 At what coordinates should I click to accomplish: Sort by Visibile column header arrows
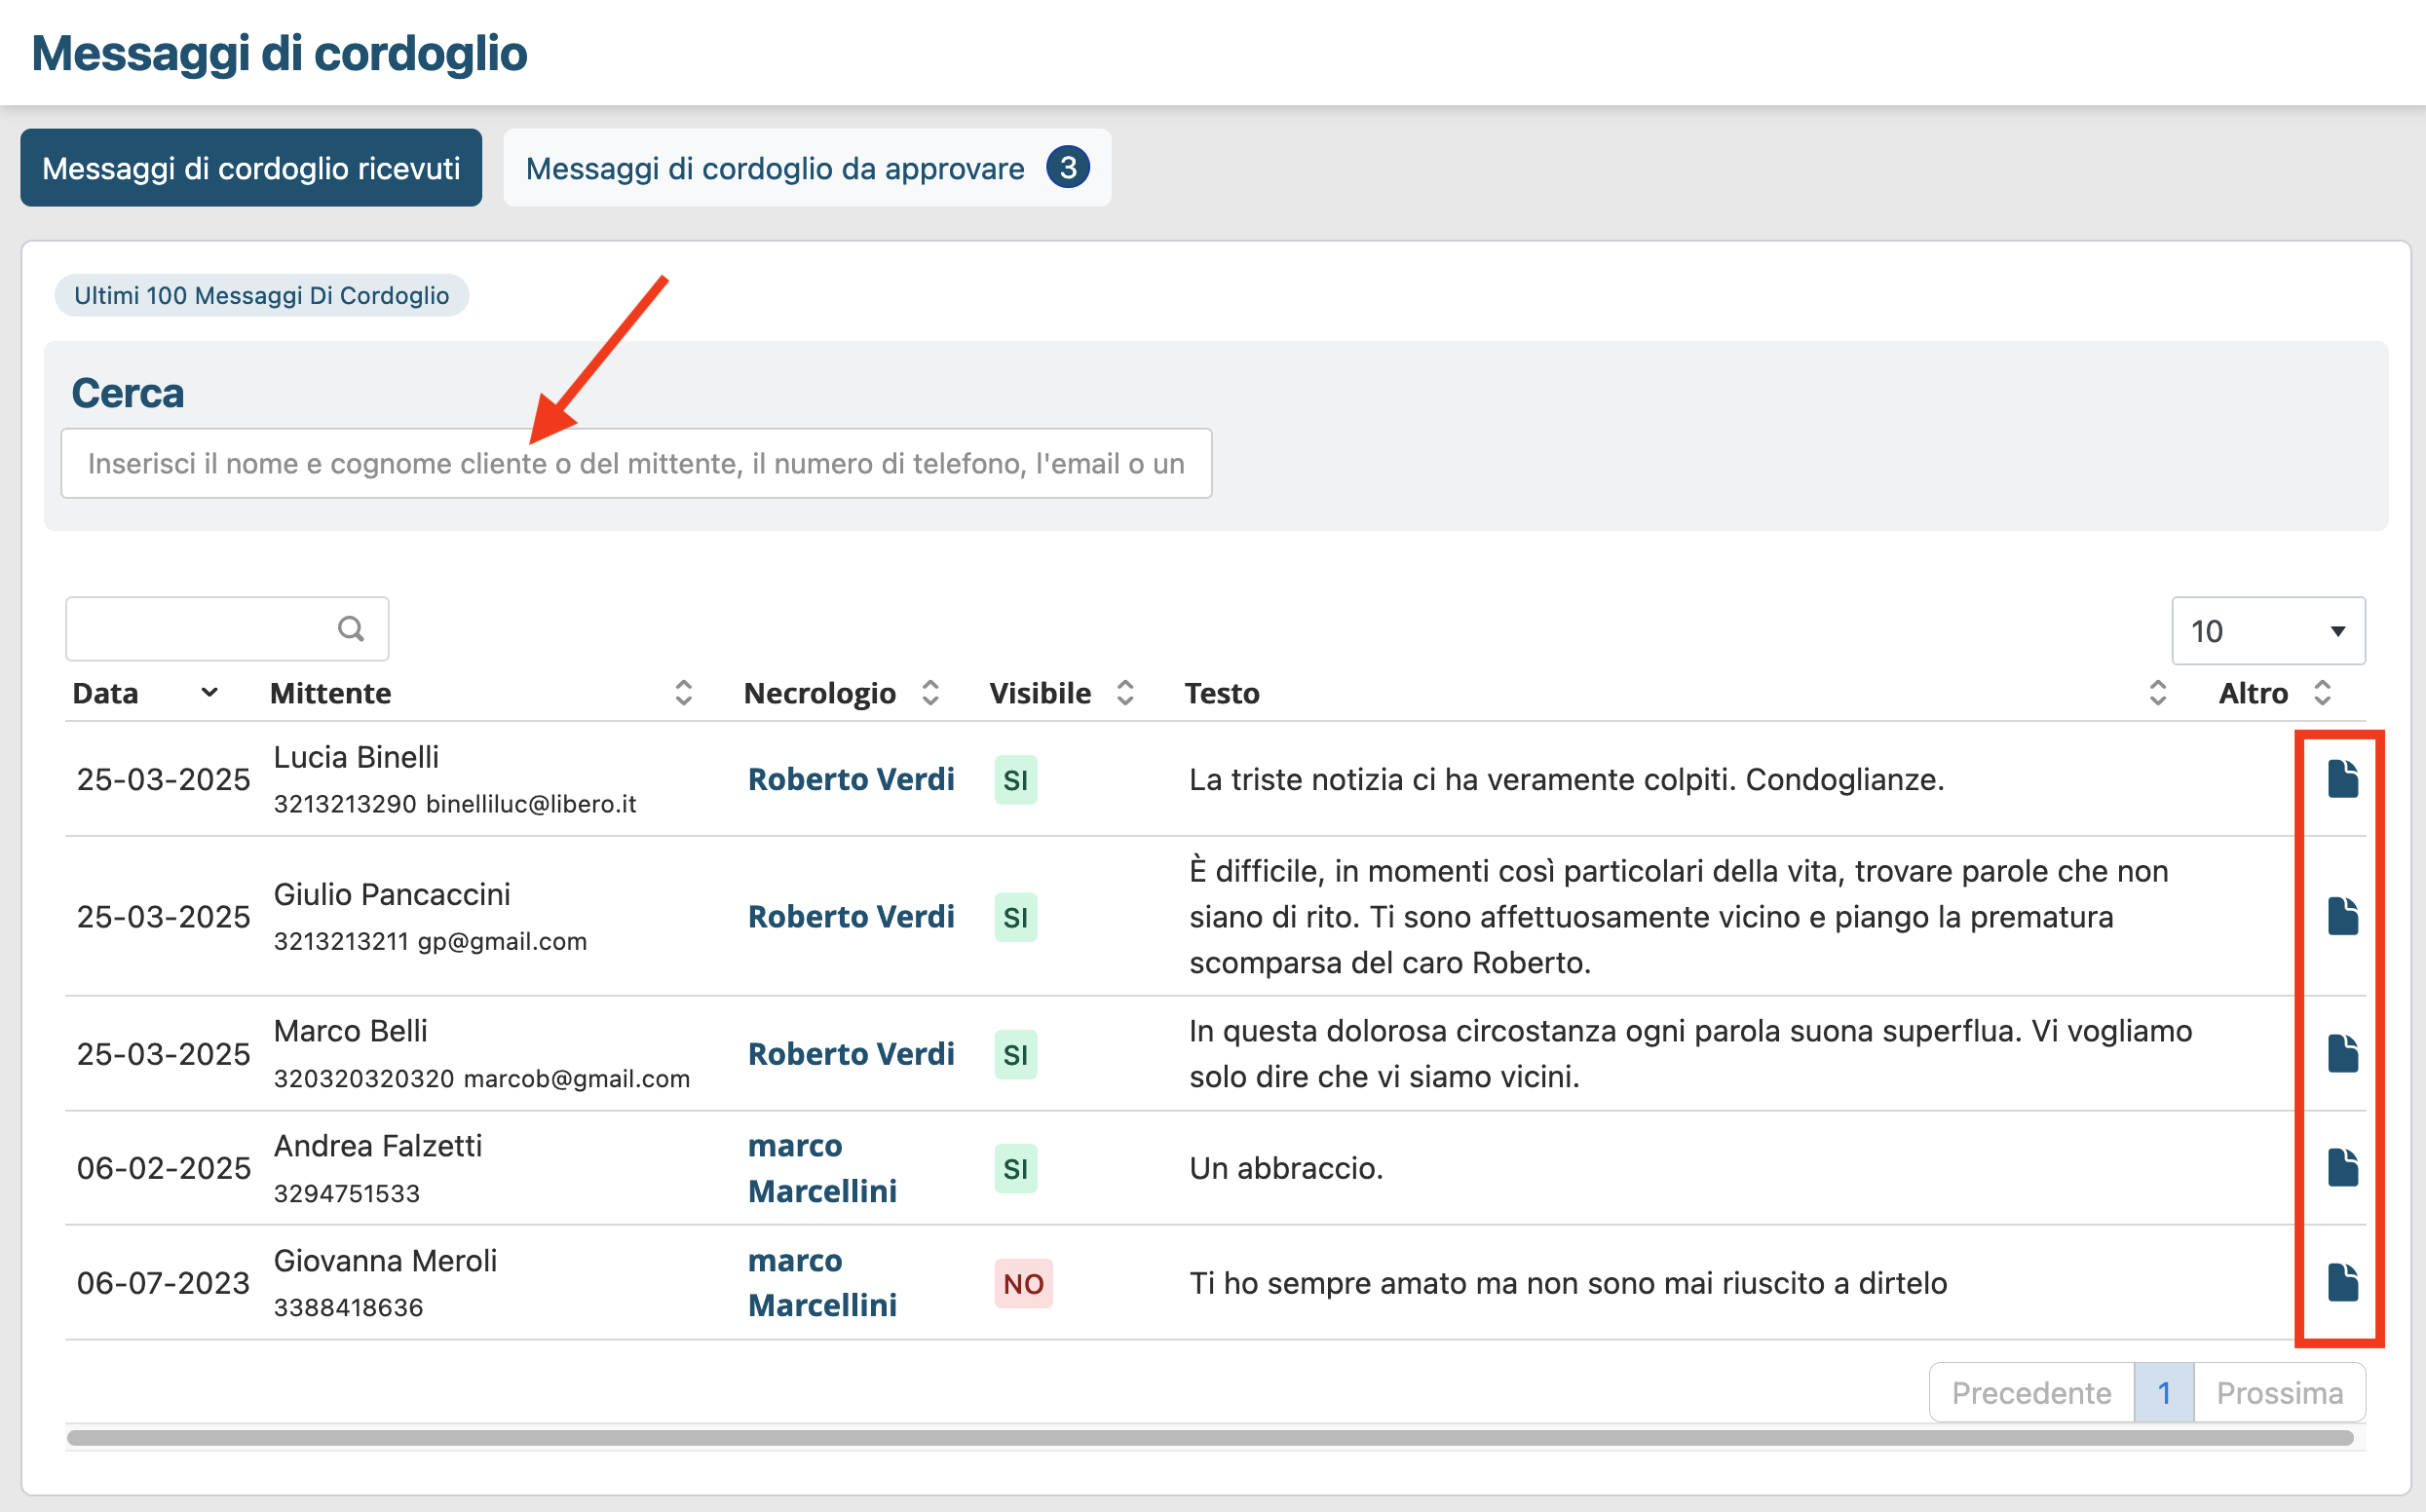click(x=1125, y=693)
